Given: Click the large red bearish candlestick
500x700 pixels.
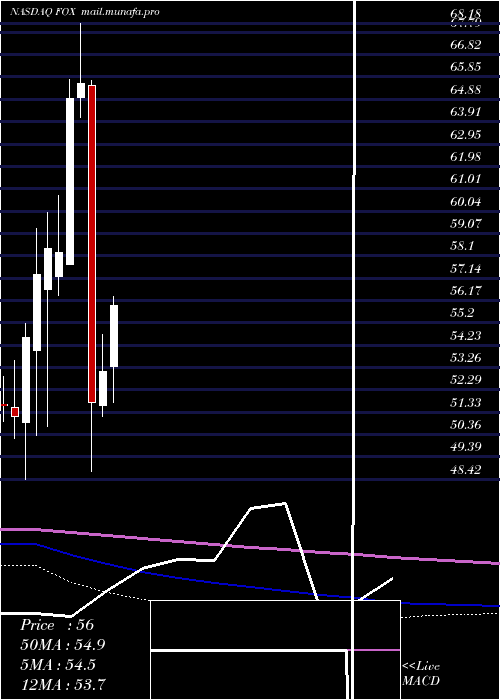Looking at the screenshot, I should [92, 244].
